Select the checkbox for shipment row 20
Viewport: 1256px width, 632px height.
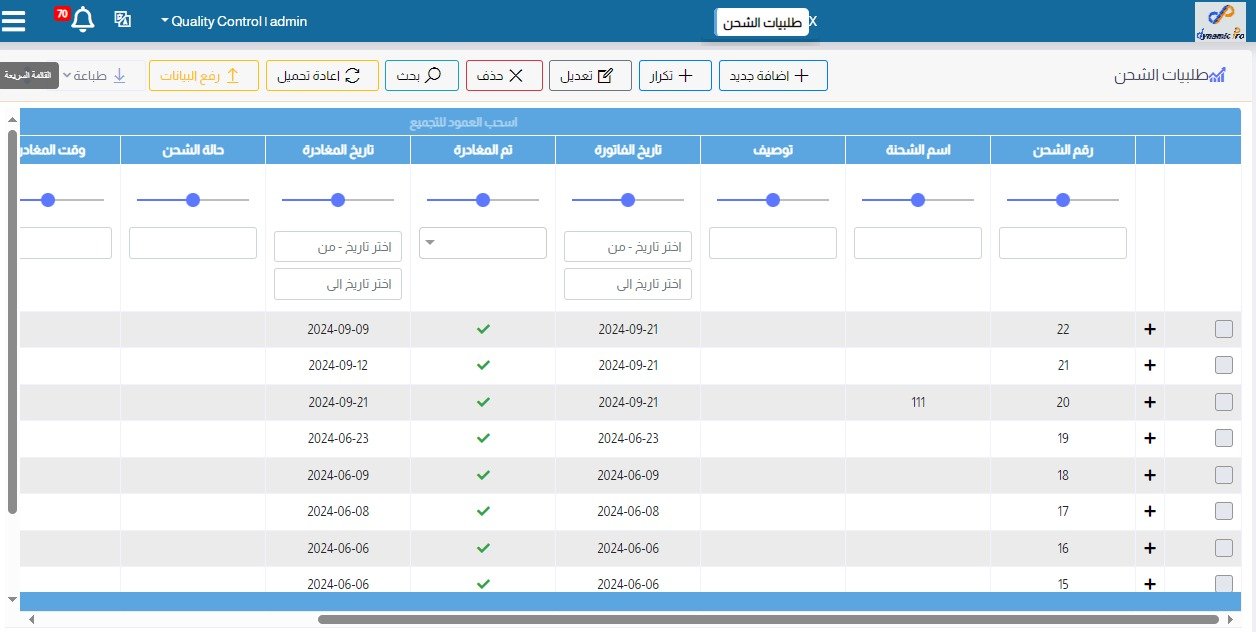tap(1223, 402)
